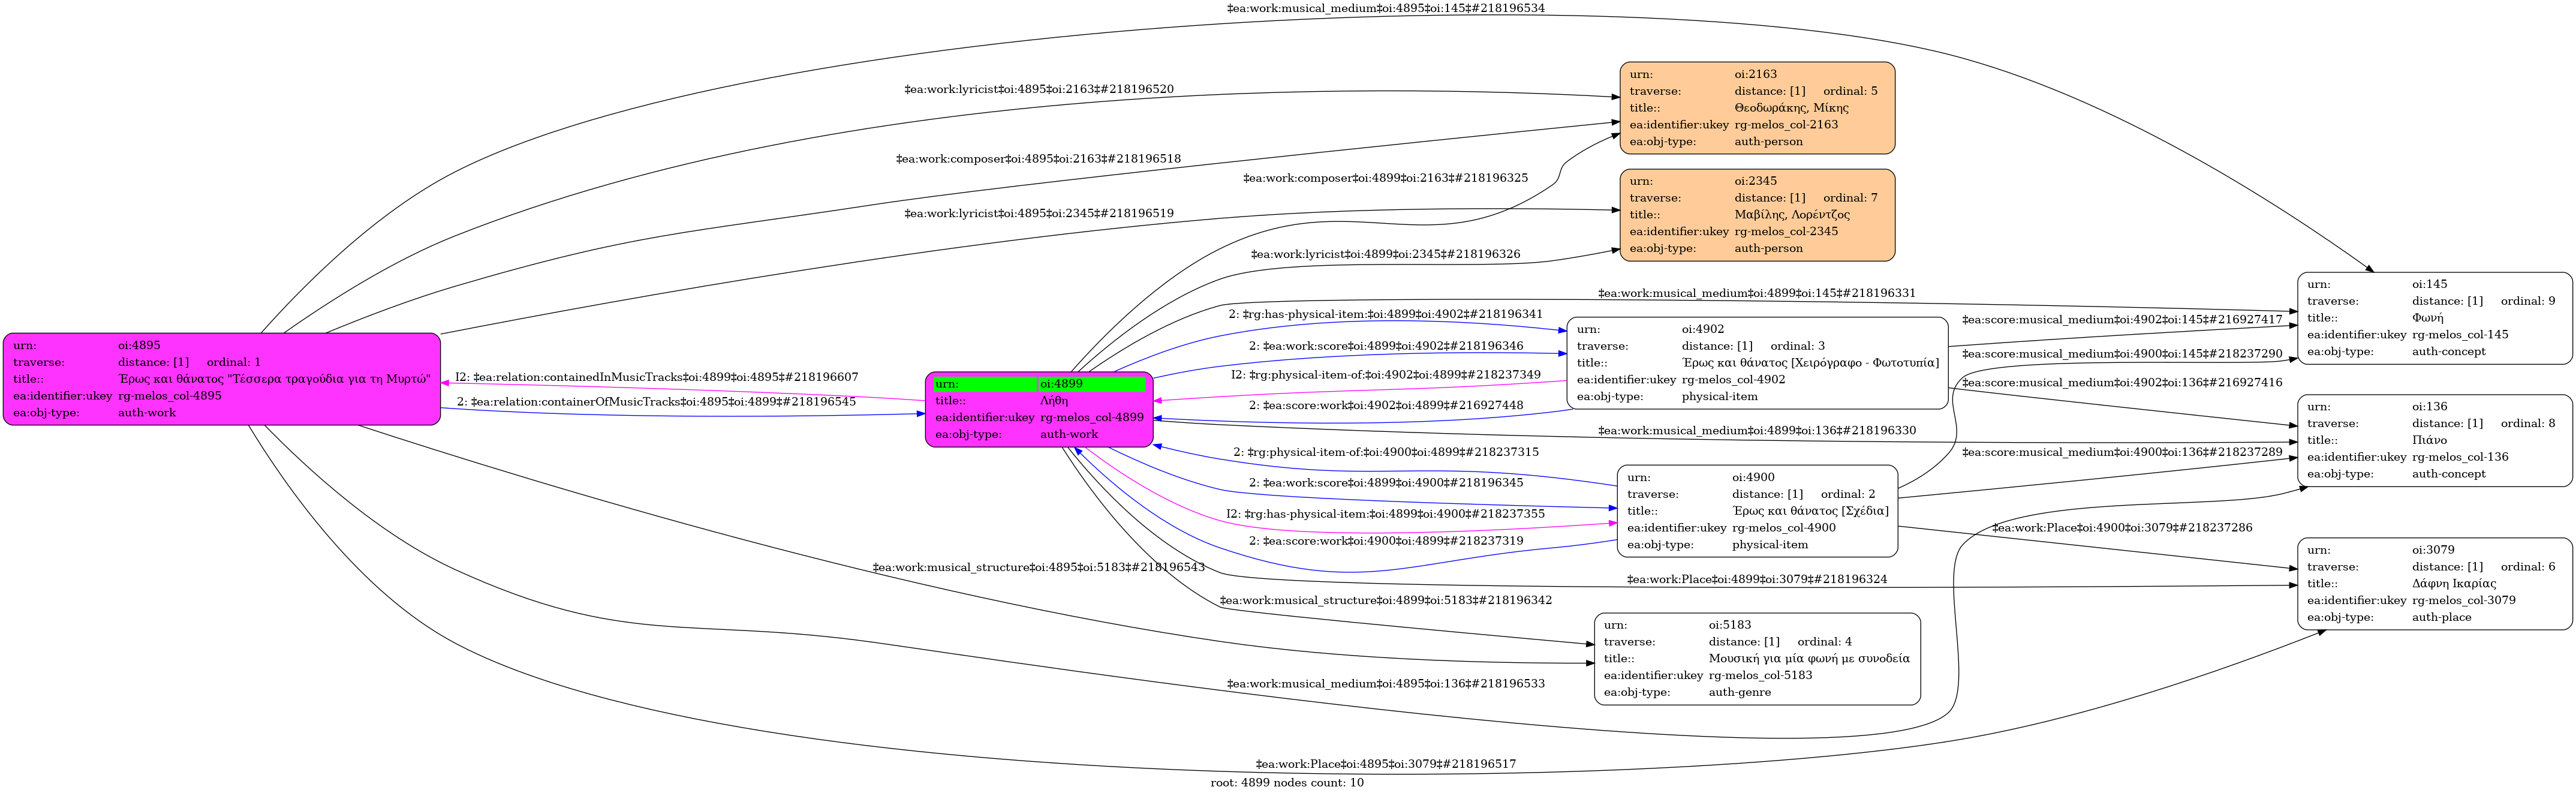Screen dimensions: 2576x796
Task: Click the containerOfMusicTracks edge label
Action: [656, 402]
